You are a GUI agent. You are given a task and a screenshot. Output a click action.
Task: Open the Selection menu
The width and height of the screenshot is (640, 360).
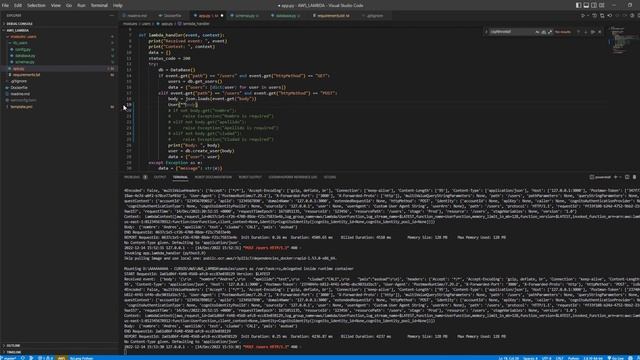(36, 5)
